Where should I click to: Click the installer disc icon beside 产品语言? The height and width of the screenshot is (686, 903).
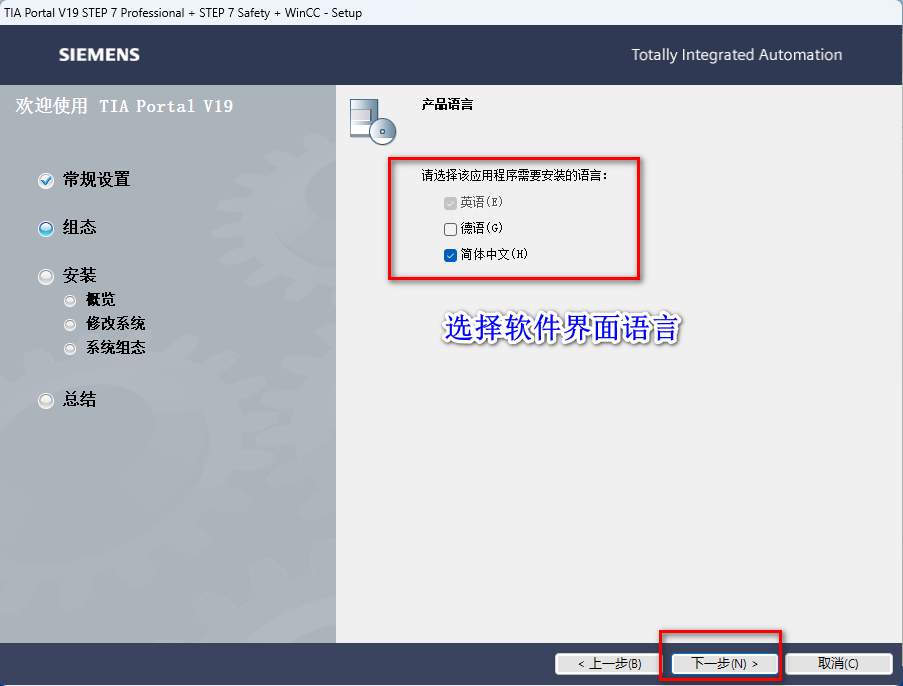tap(373, 122)
